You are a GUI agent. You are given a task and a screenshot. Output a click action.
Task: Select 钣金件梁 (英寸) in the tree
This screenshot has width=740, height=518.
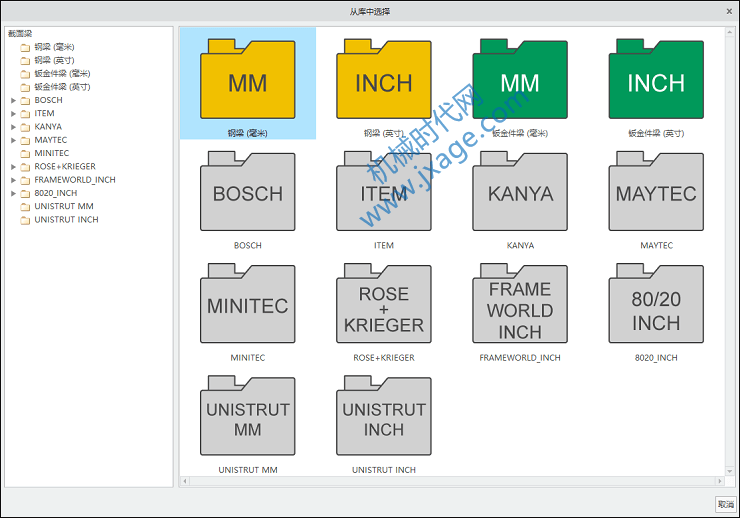62,87
